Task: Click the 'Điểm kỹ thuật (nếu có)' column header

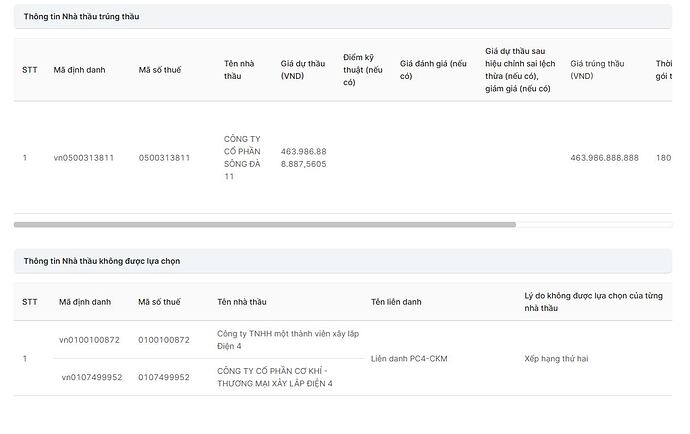Action: click(363, 70)
